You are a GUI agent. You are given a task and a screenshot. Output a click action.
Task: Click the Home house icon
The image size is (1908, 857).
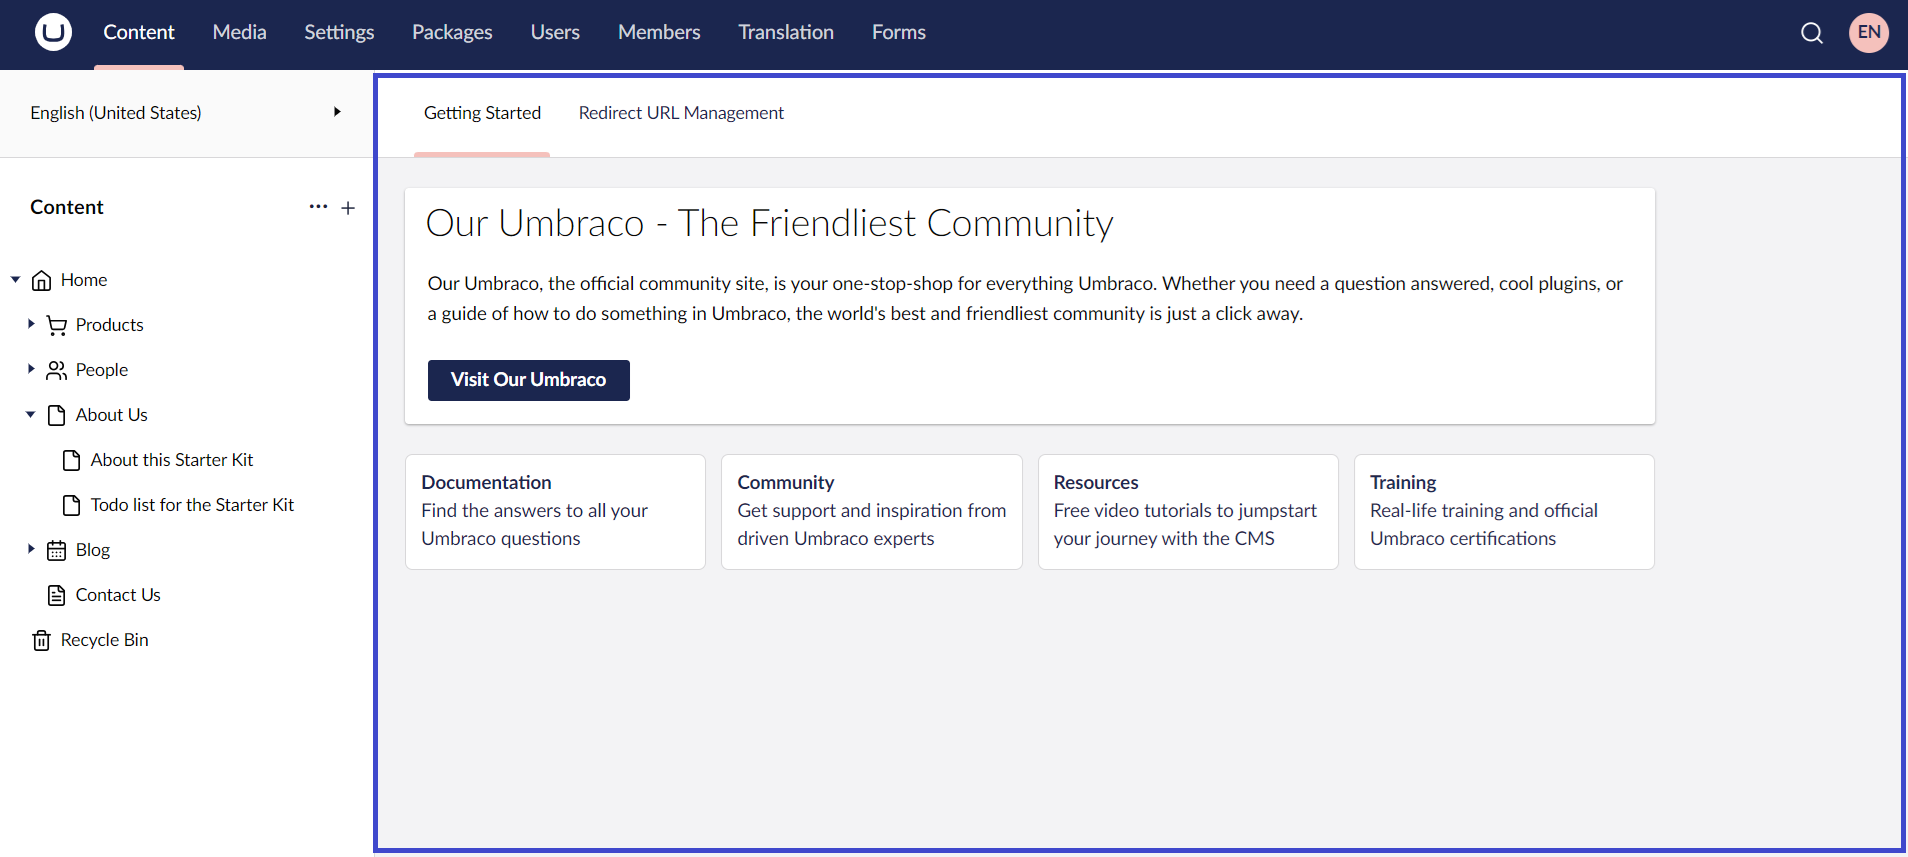point(41,280)
